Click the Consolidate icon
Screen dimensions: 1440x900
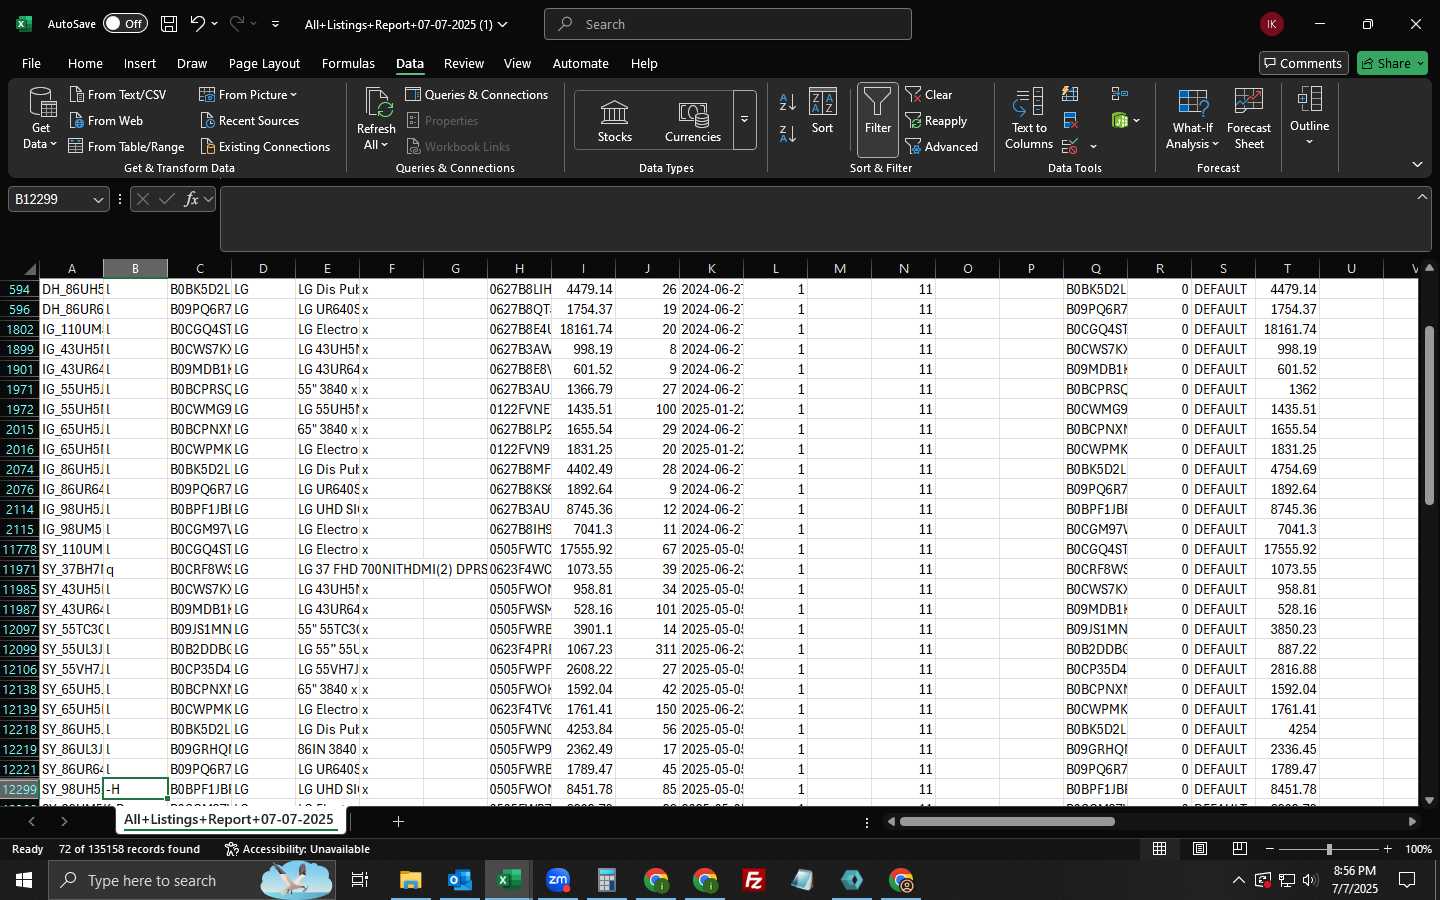point(1119,94)
